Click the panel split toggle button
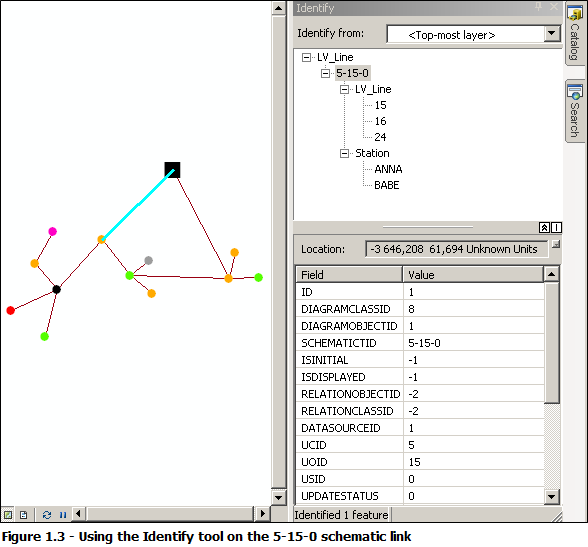This screenshot has height=547, width=588. click(556, 227)
